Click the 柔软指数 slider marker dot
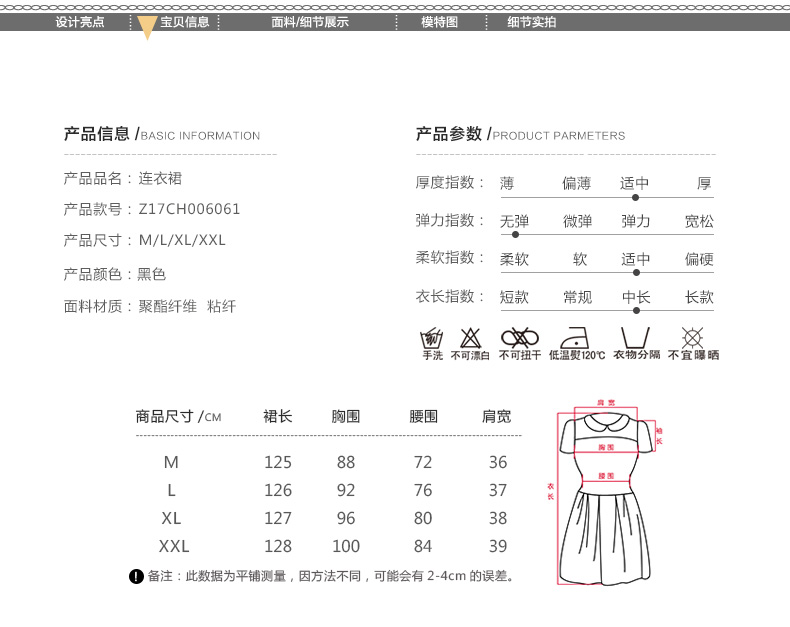 pos(636,273)
